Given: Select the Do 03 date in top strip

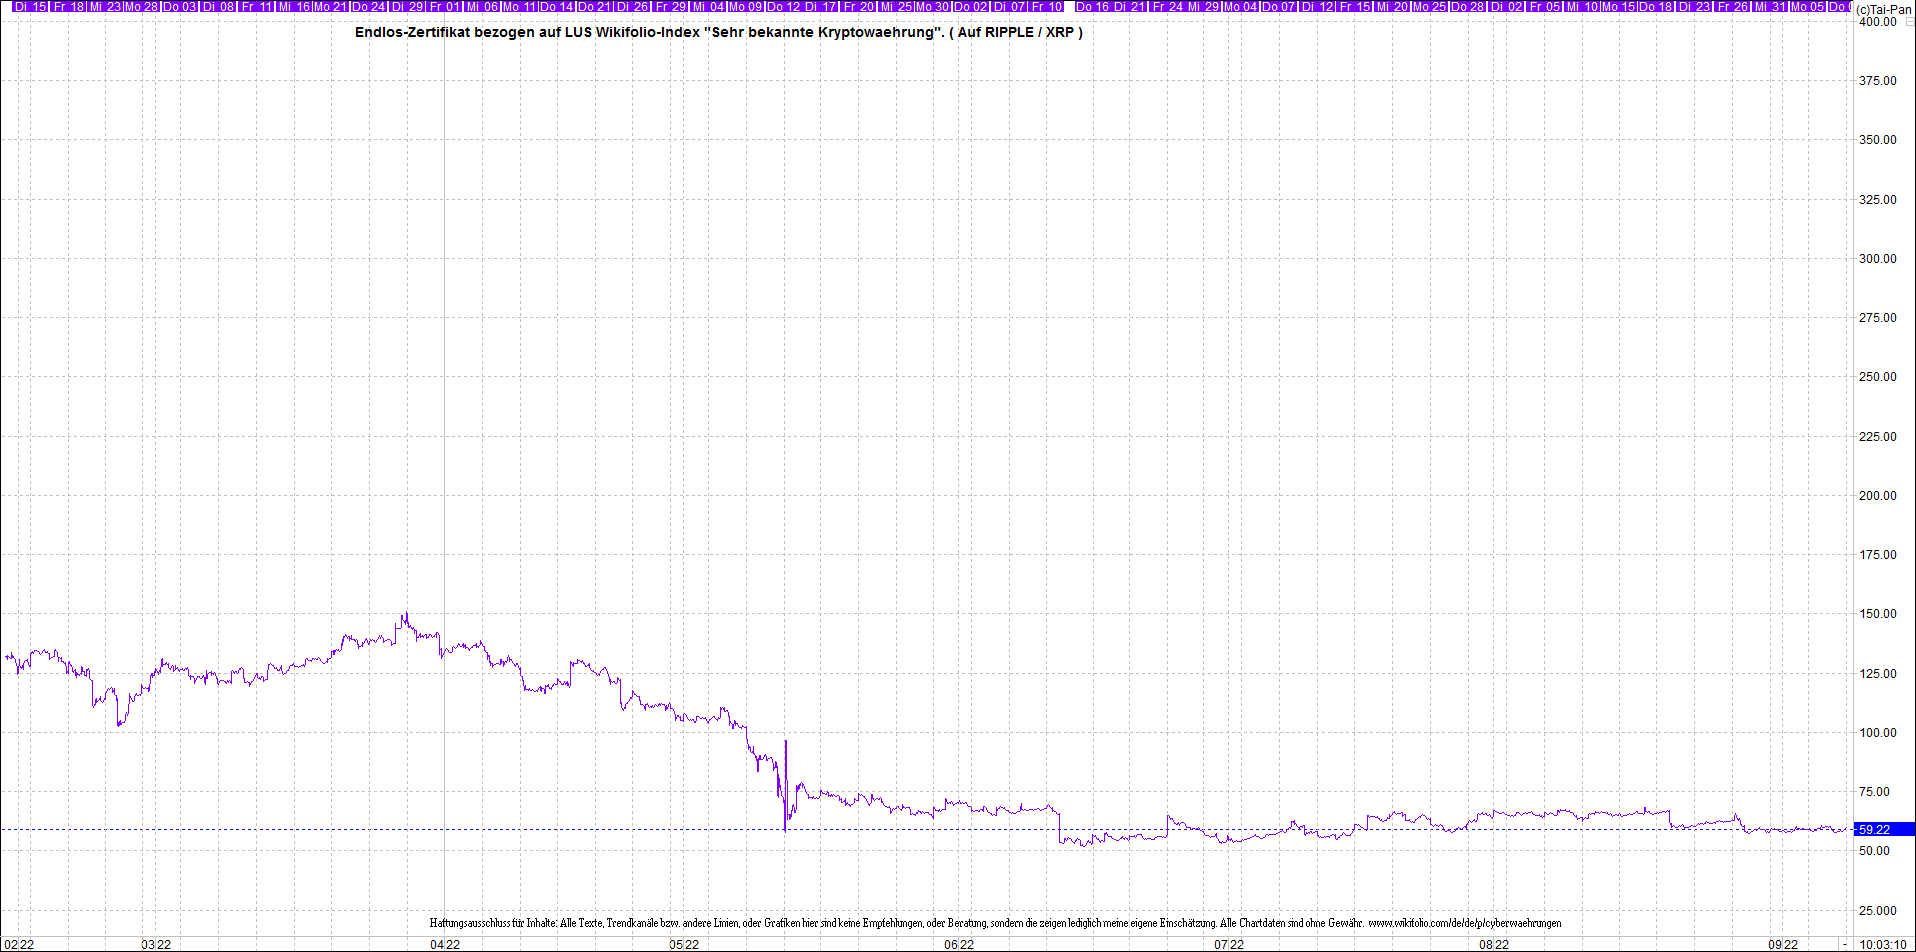Looking at the screenshot, I should tap(179, 7).
